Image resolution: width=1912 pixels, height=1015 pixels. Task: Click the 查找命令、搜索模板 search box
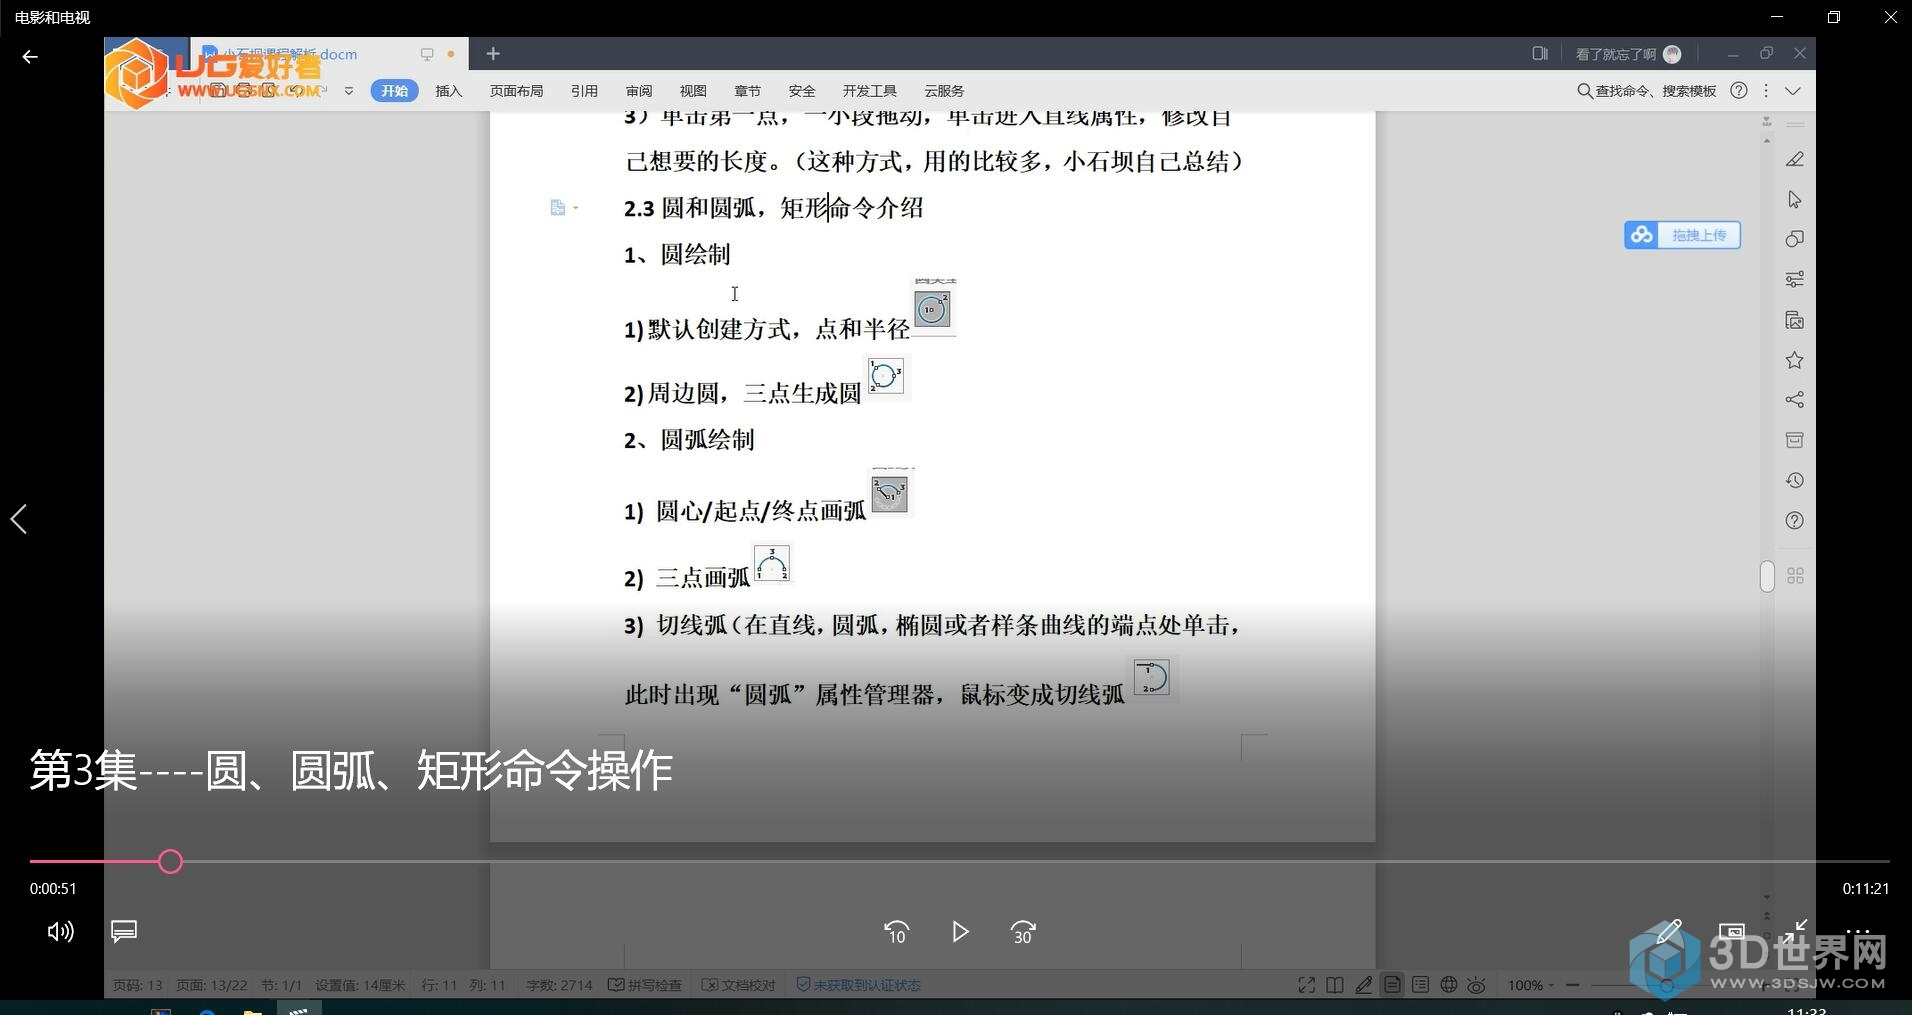click(x=1647, y=91)
